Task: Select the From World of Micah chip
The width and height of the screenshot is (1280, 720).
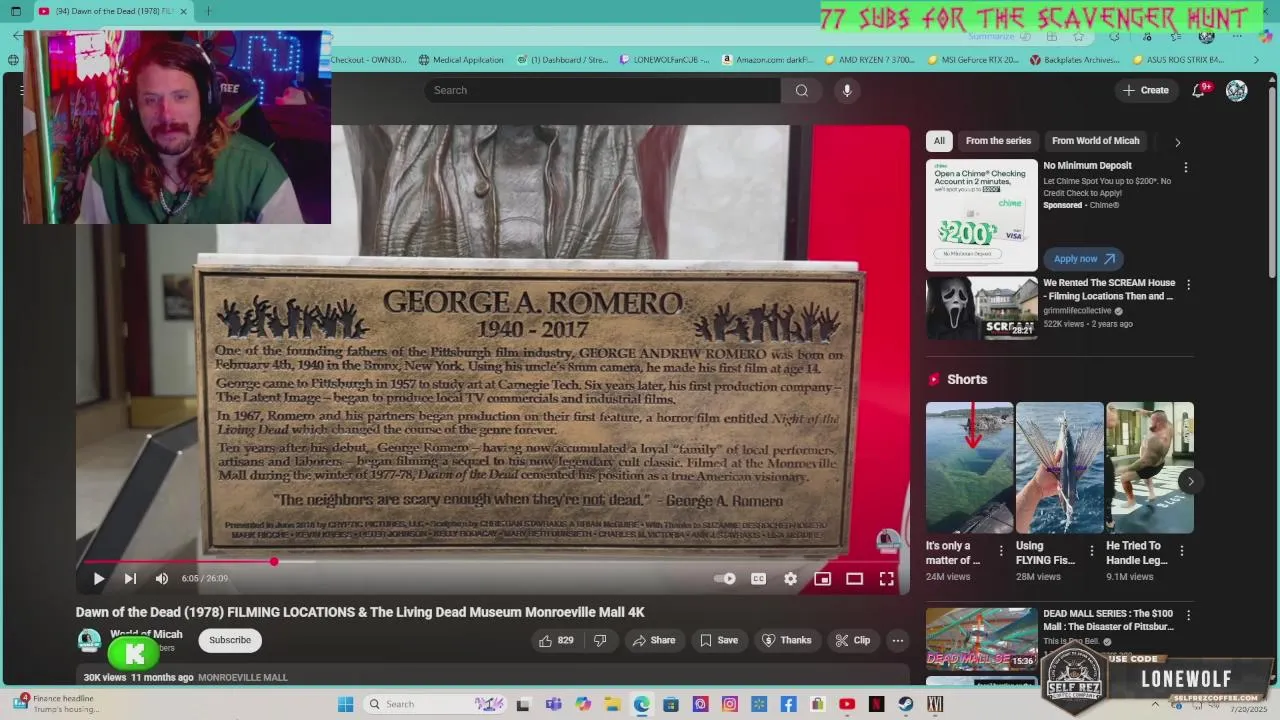Action: (x=1095, y=141)
